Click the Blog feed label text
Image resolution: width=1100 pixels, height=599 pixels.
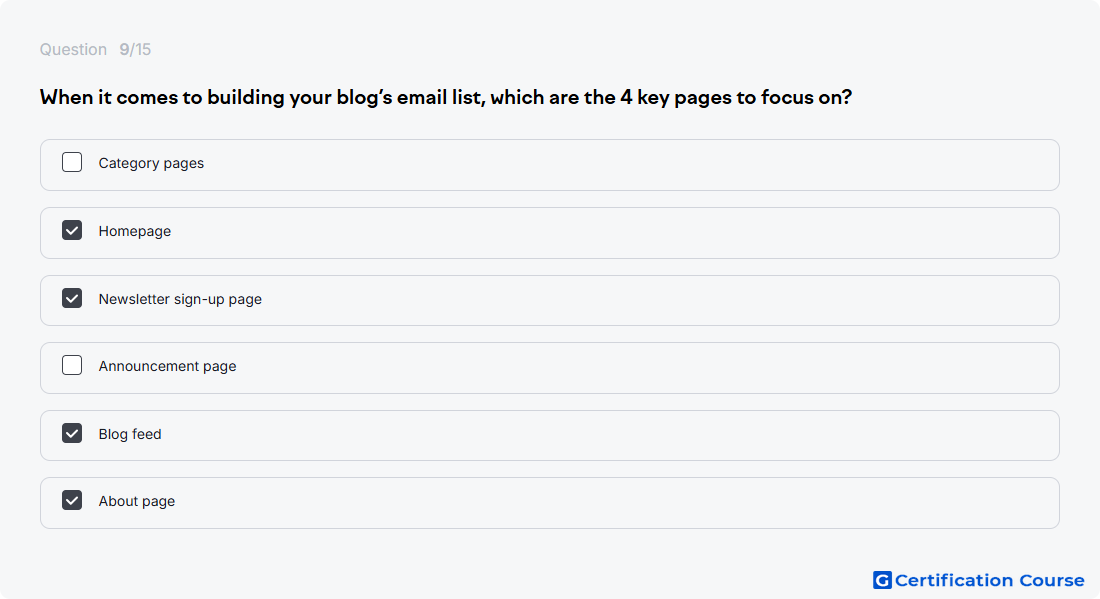coord(130,434)
